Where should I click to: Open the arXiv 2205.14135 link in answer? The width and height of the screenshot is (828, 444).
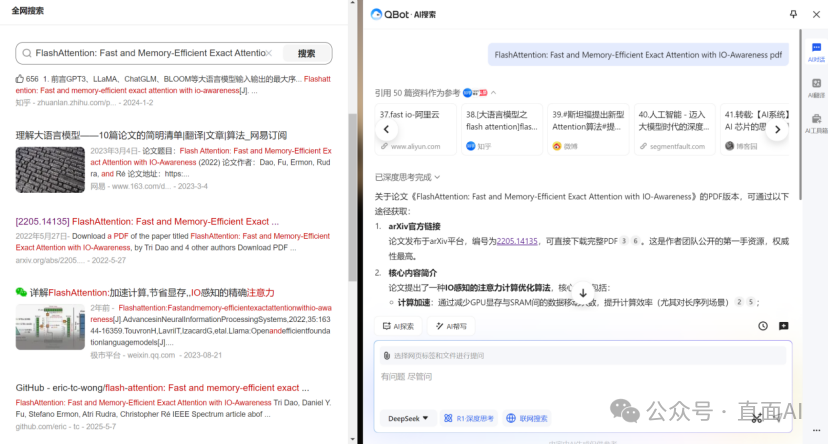pyautogui.click(x=517, y=241)
